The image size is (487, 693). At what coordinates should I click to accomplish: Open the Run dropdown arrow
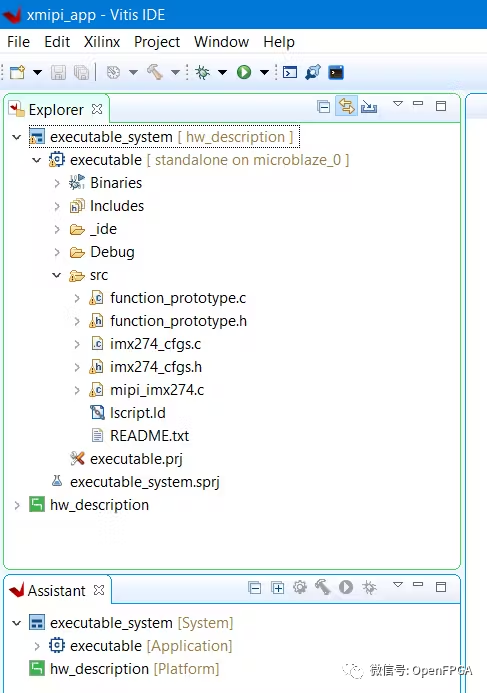point(264,72)
